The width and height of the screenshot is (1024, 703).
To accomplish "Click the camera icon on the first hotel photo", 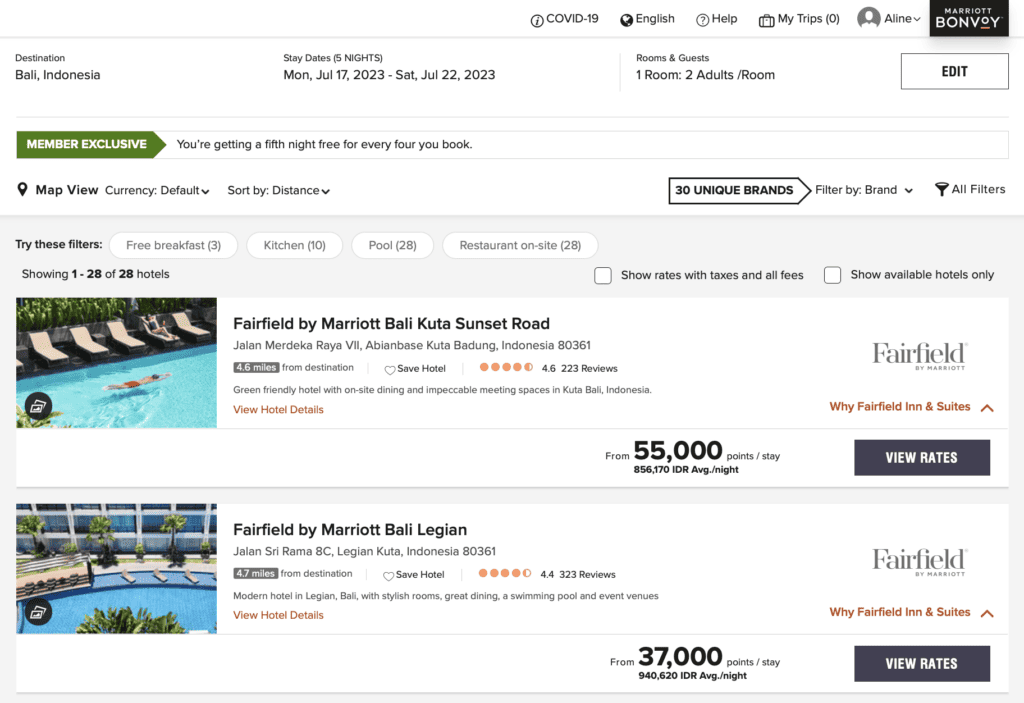I will [x=38, y=406].
